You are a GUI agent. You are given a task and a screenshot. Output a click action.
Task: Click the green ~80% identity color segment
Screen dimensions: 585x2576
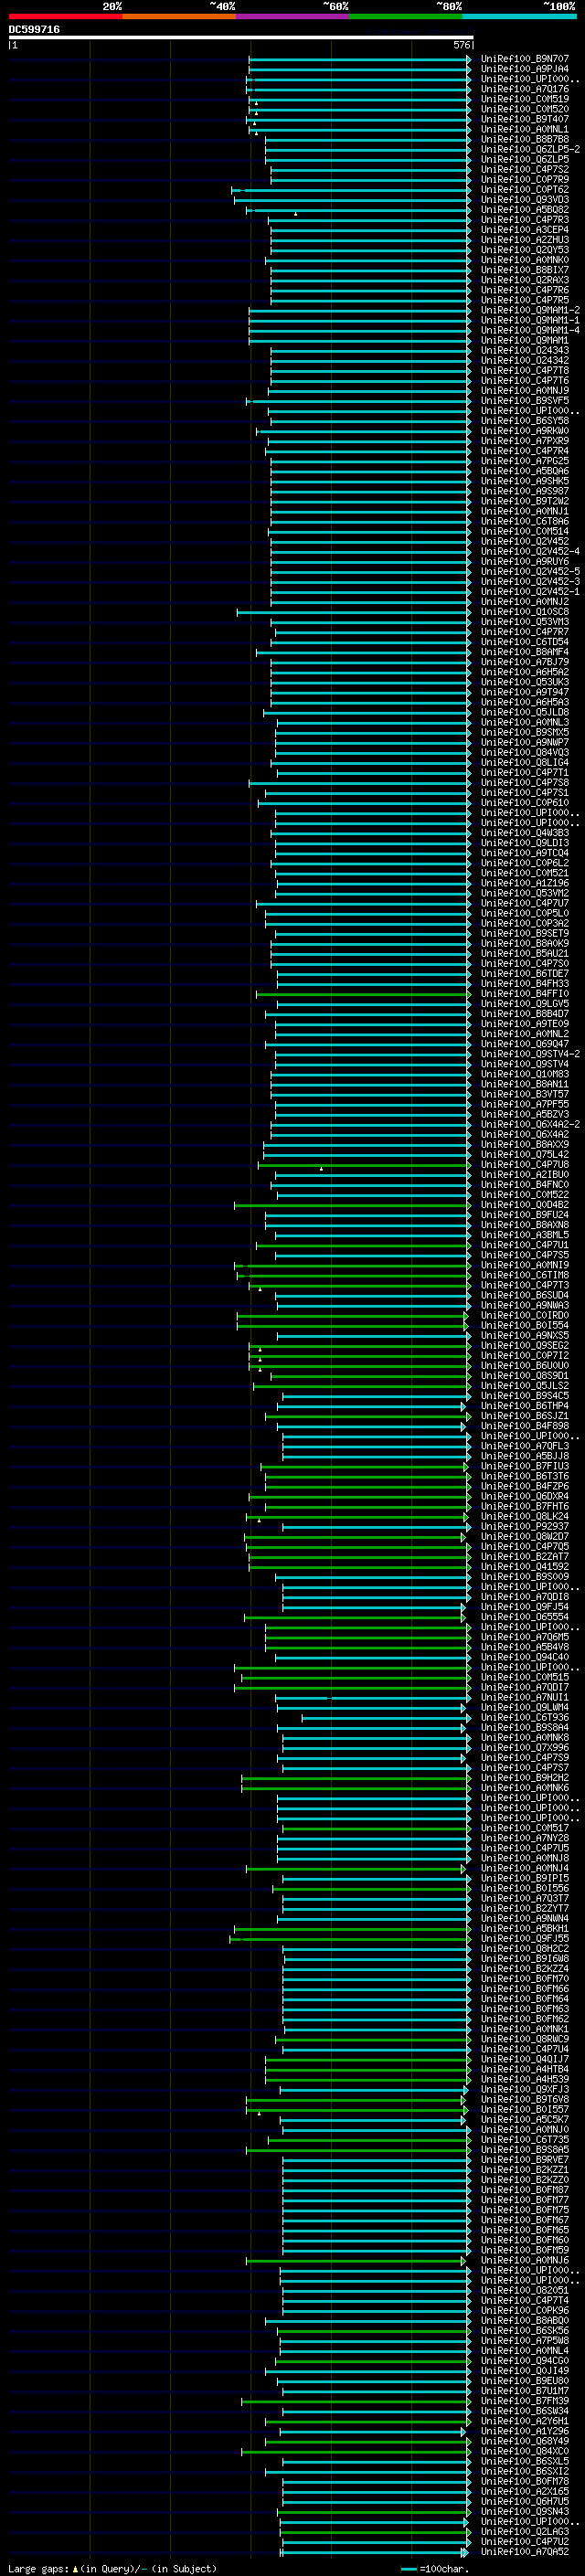406,16
